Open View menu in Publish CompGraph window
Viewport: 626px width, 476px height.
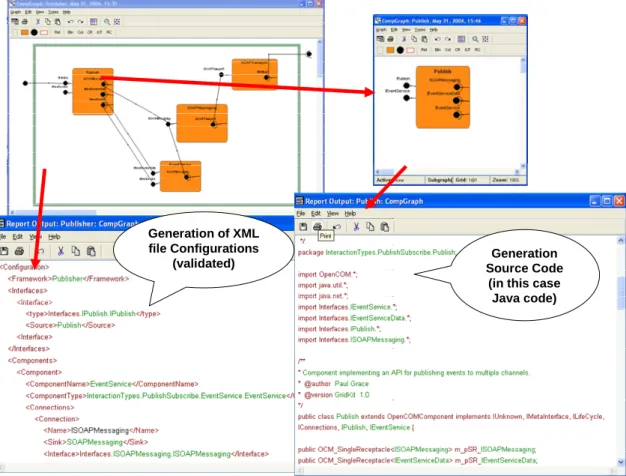(406, 30)
